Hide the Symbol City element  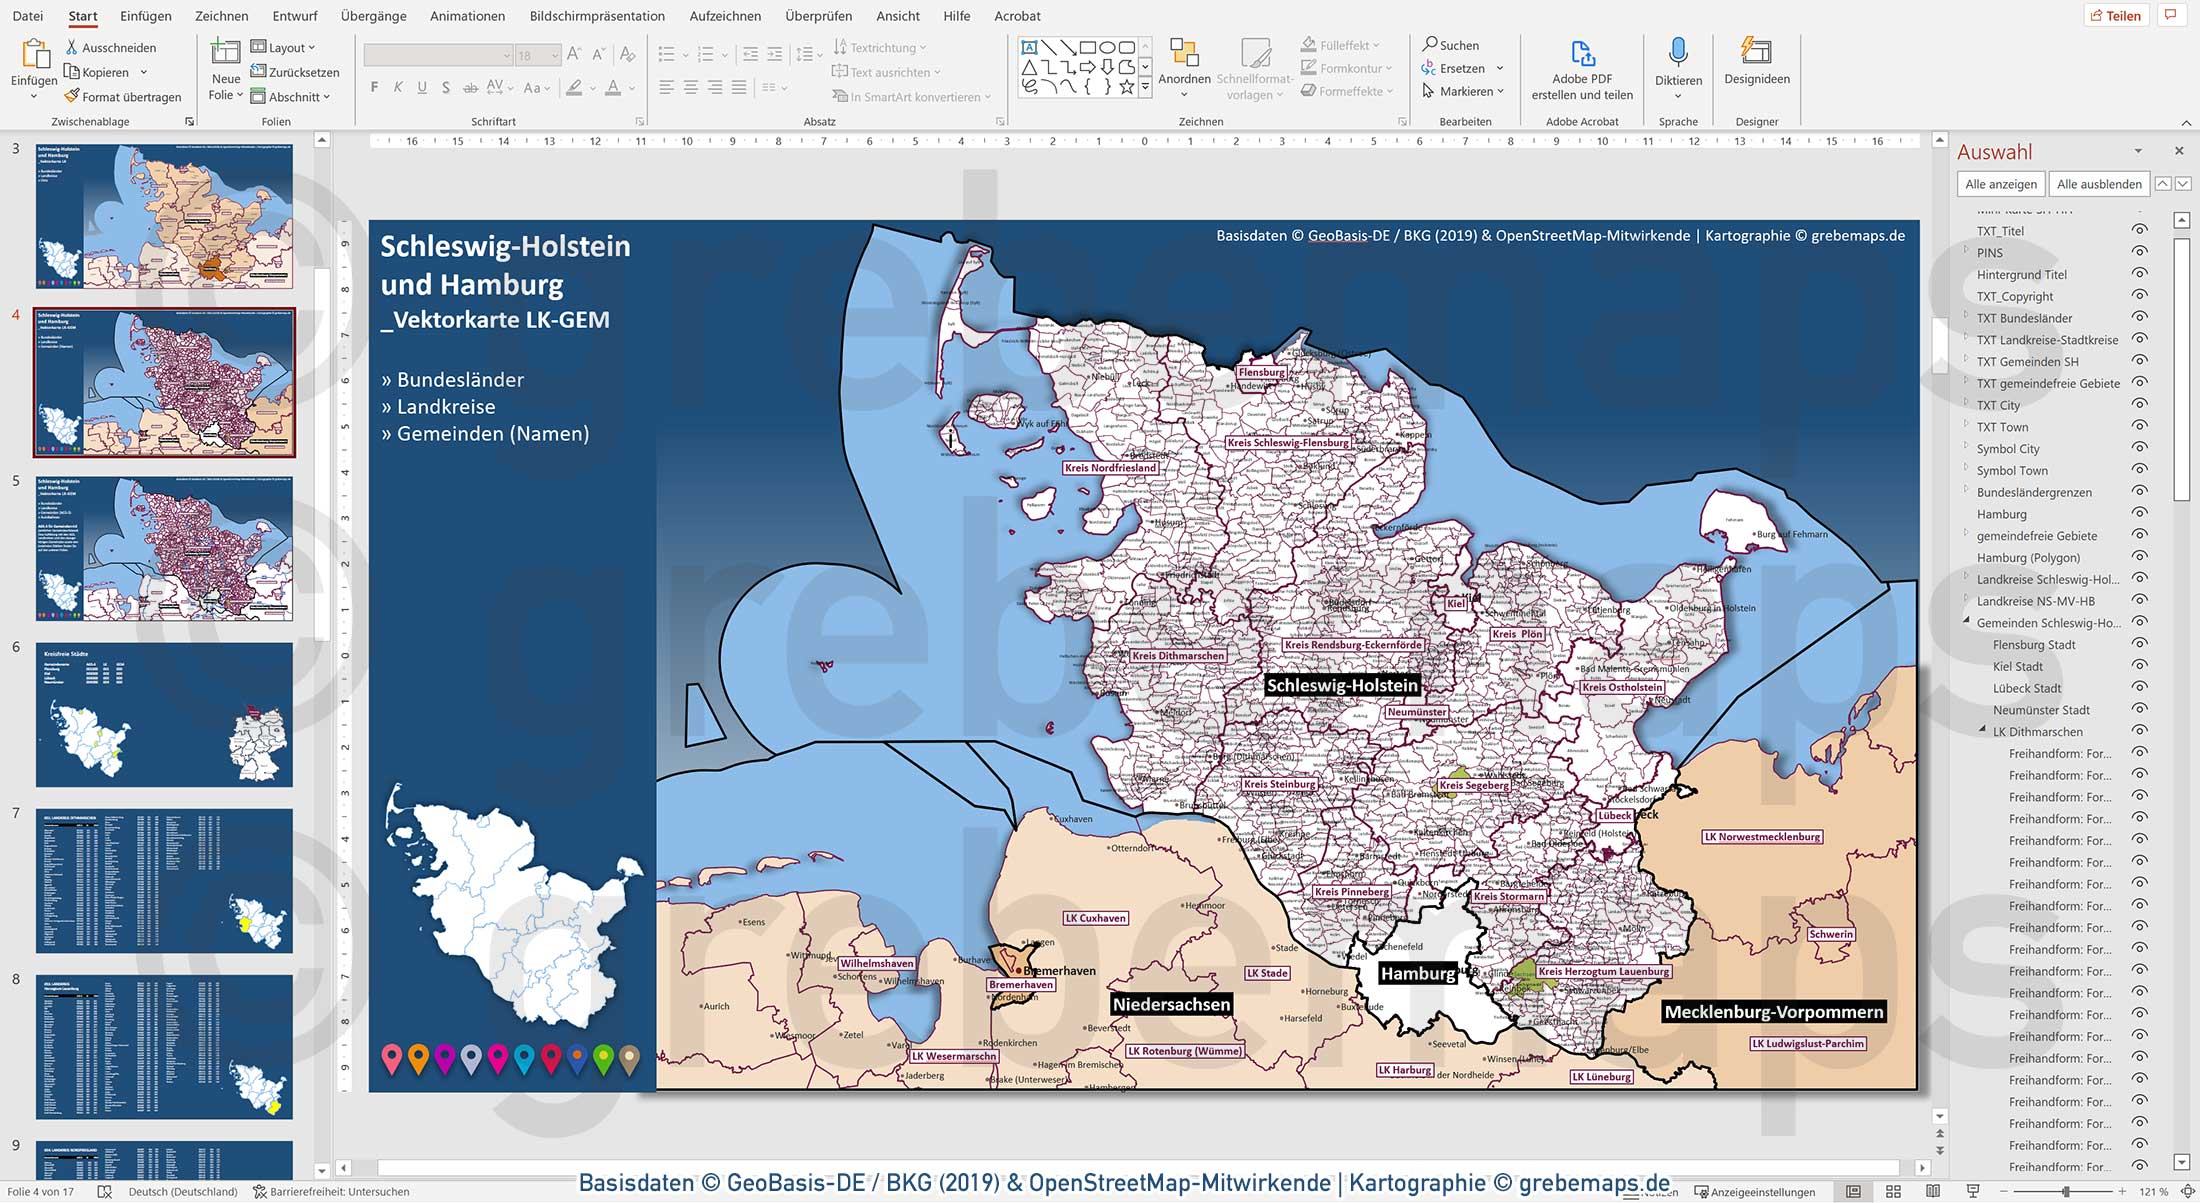tap(2141, 447)
